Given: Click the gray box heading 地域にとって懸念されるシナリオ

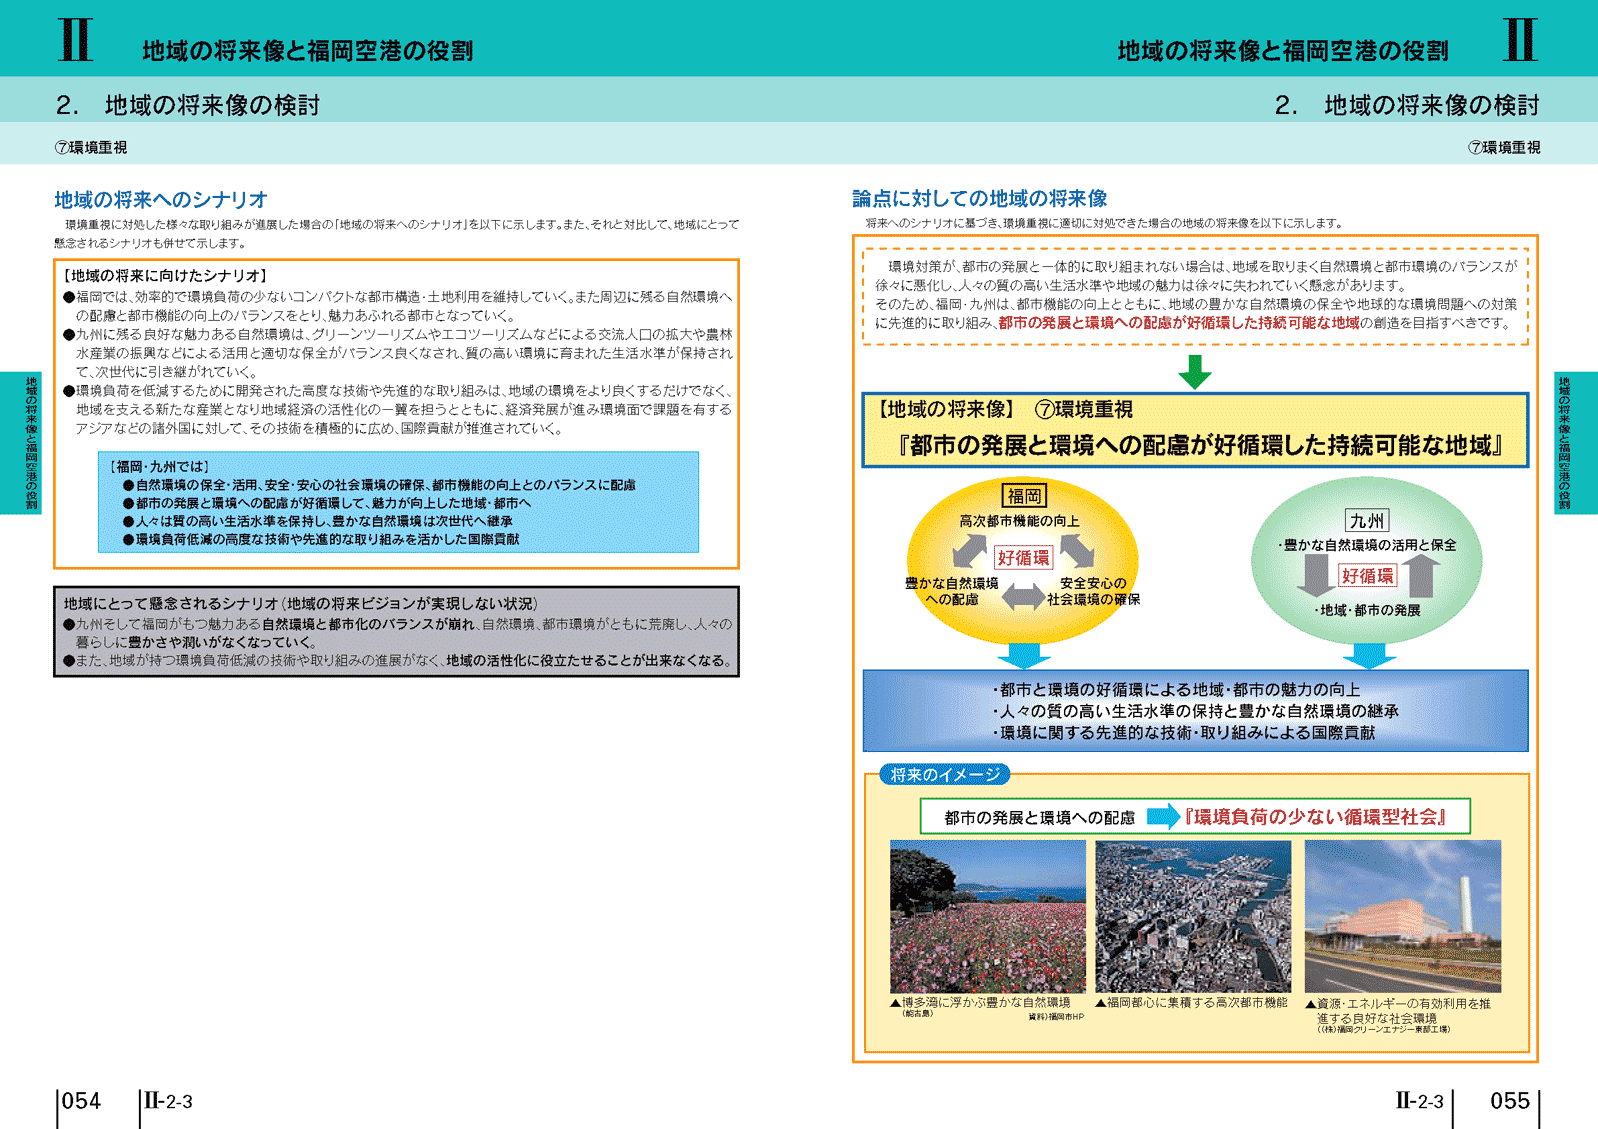Looking at the screenshot, I should [301, 603].
